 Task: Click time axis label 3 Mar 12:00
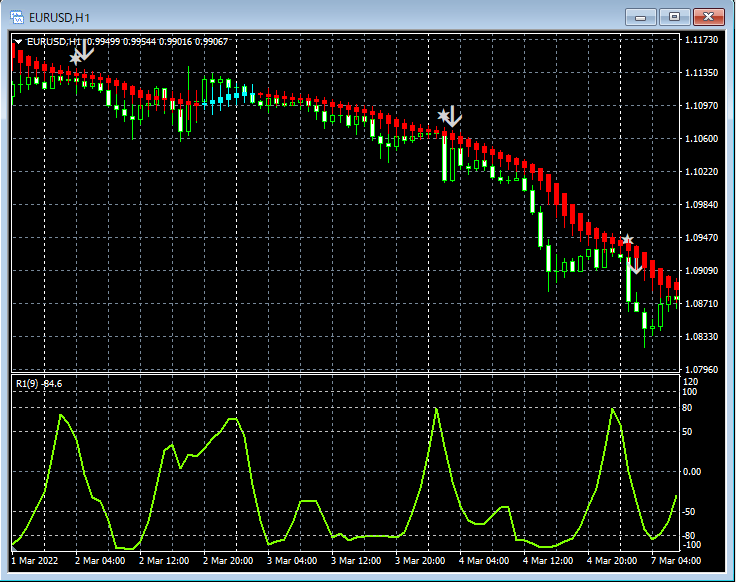[356, 561]
